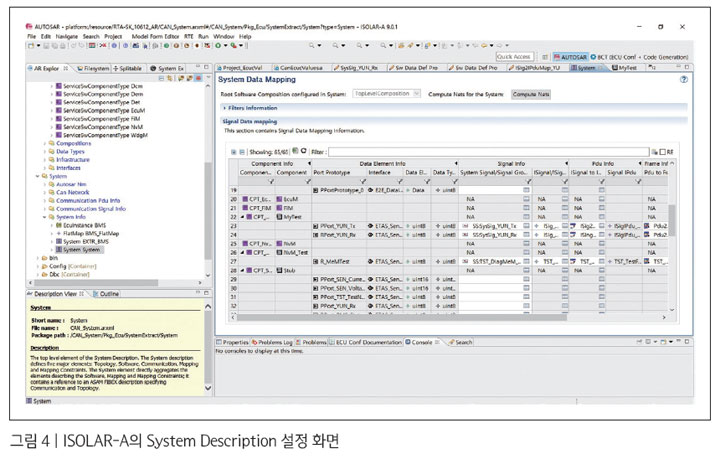
Task: Toggle the RE checkbox next to the Filter field
Action: coord(663,152)
